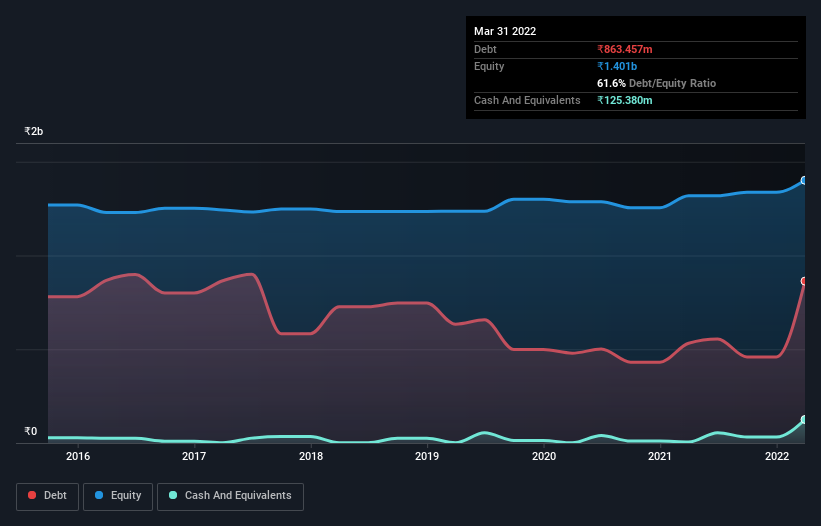Click the 2017 x-axis label
The width and height of the screenshot is (821, 526).
click(194, 456)
